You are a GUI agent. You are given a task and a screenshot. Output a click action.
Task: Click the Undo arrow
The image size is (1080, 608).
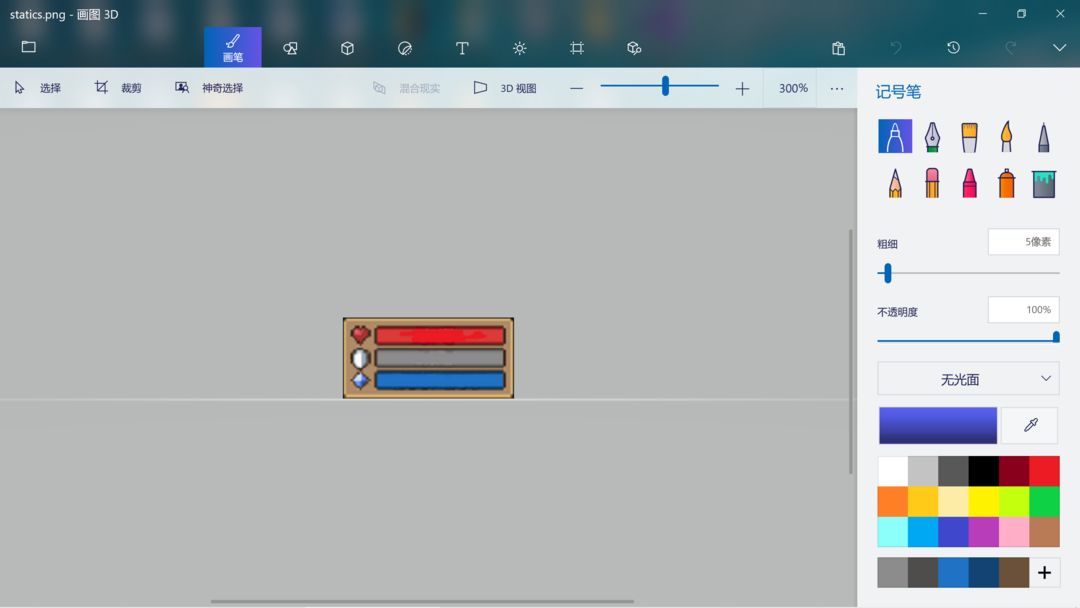click(895, 48)
